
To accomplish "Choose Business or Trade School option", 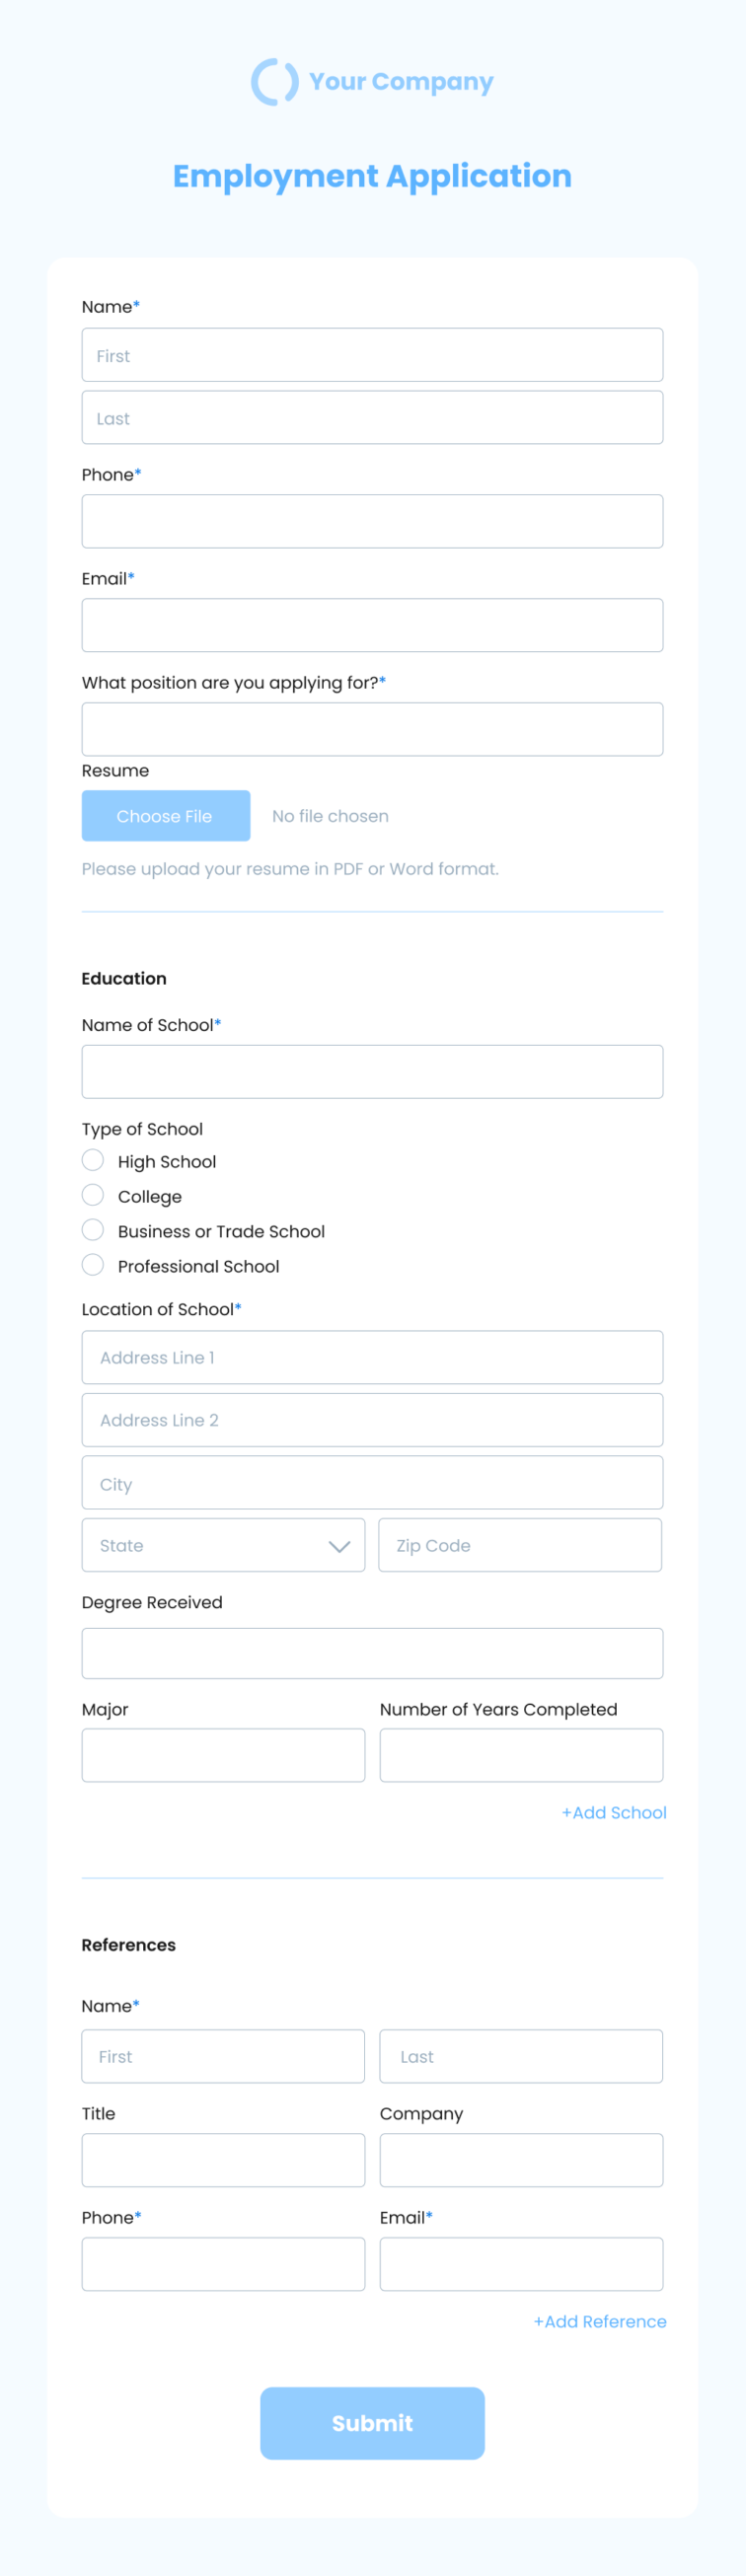I will pos(93,1230).
